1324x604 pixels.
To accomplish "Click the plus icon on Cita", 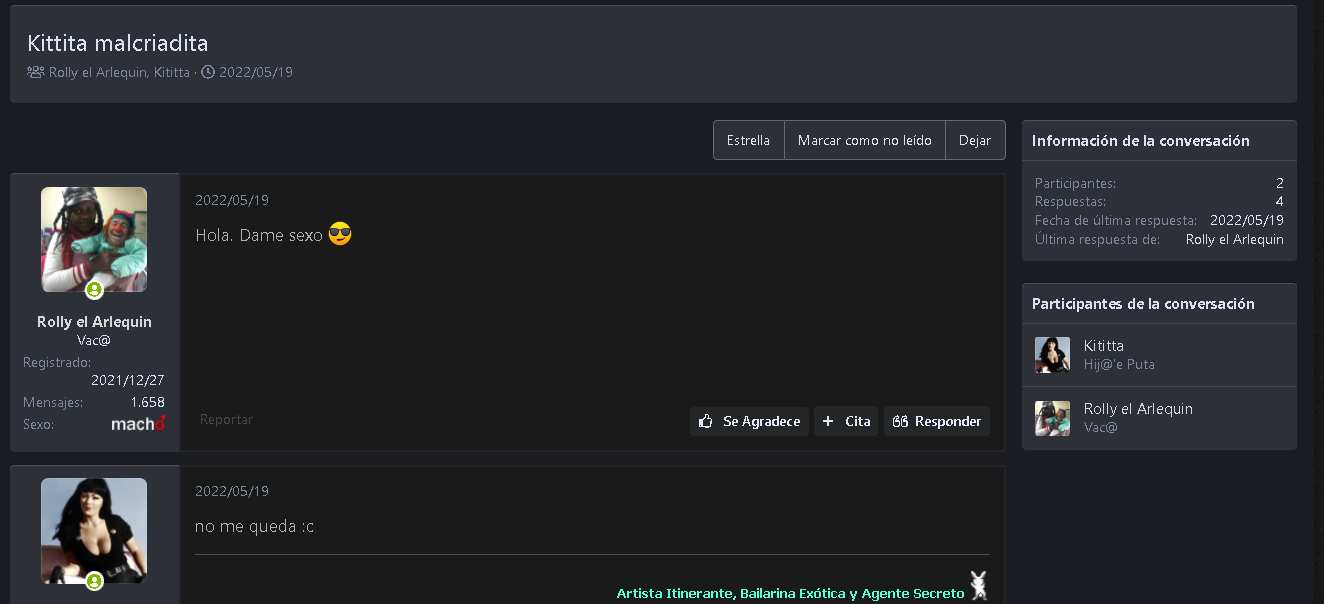I will coord(827,421).
